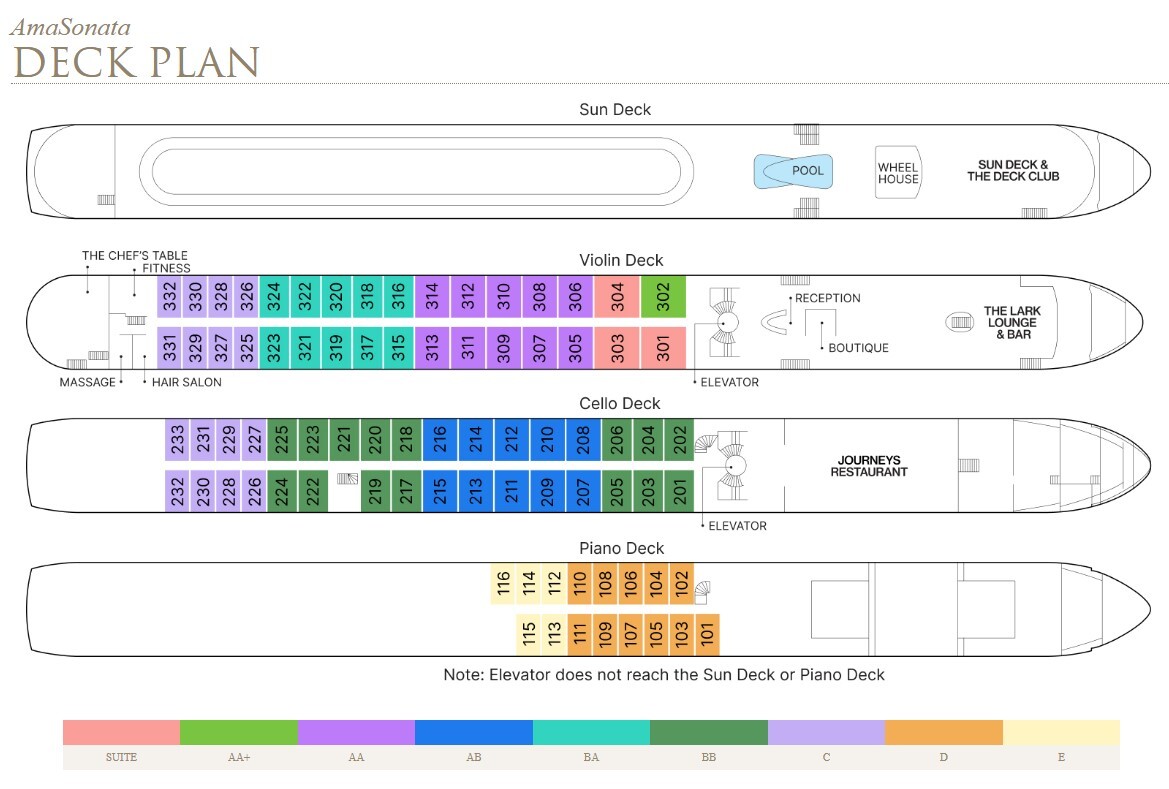The width and height of the screenshot is (1169, 789).
Task: Click the Journeys Restaurant label
Action: [869, 466]
